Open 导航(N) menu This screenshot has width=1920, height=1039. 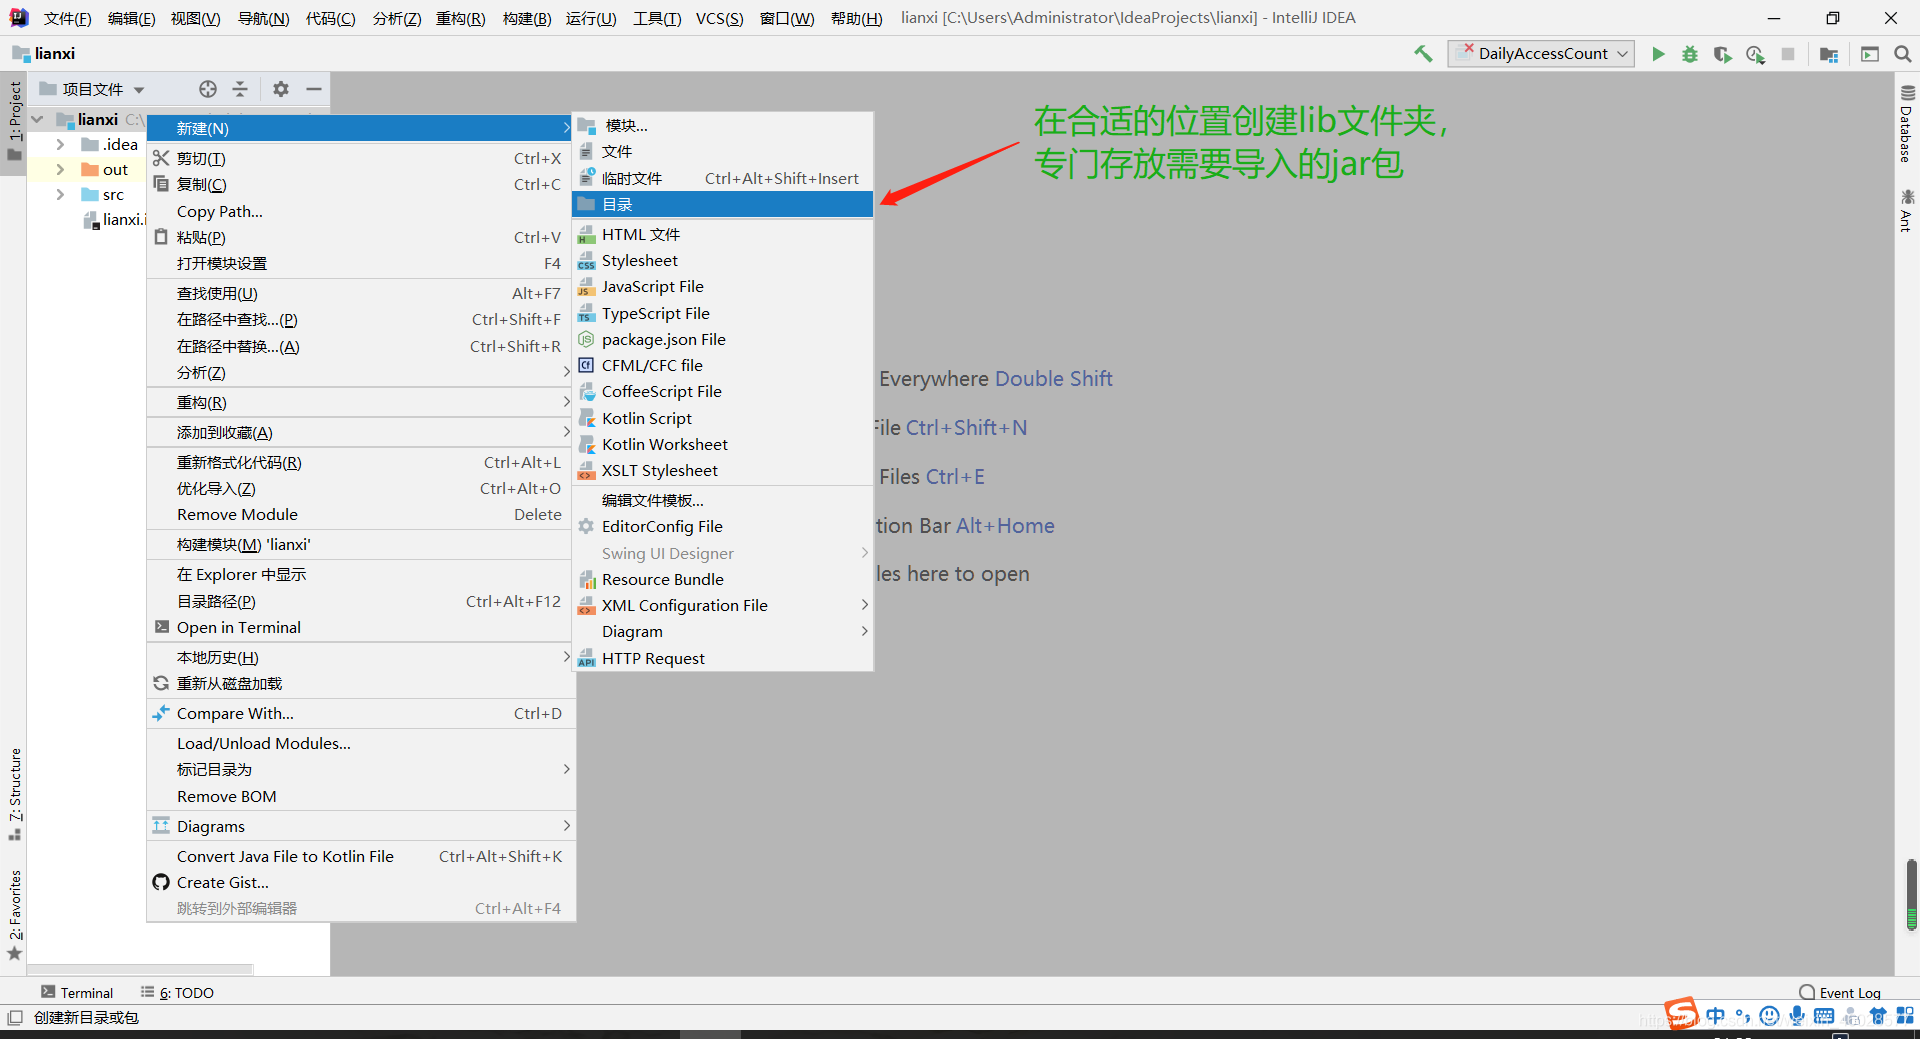click(263, 18)
